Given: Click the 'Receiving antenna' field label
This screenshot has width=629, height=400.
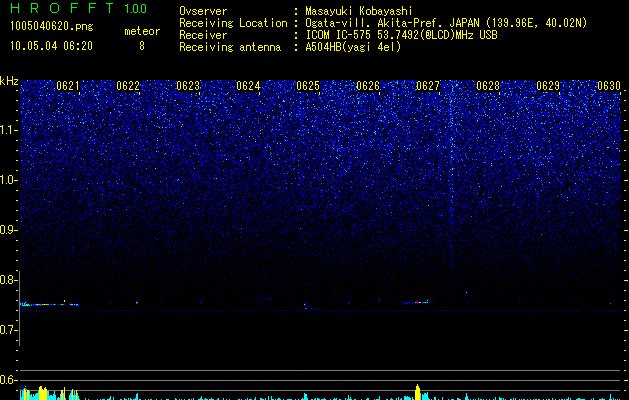Looking at the screenshot, I should pos(230,47).
